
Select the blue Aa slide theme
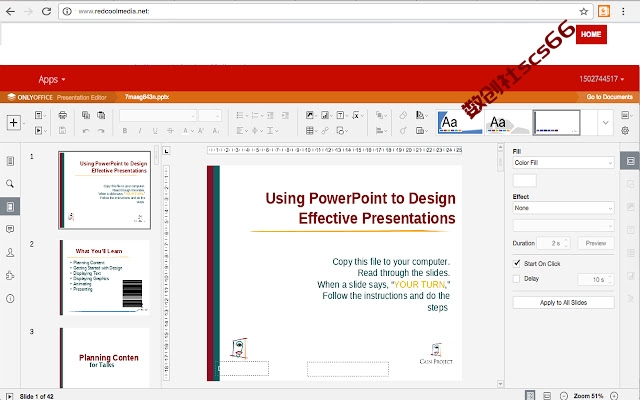460,122
